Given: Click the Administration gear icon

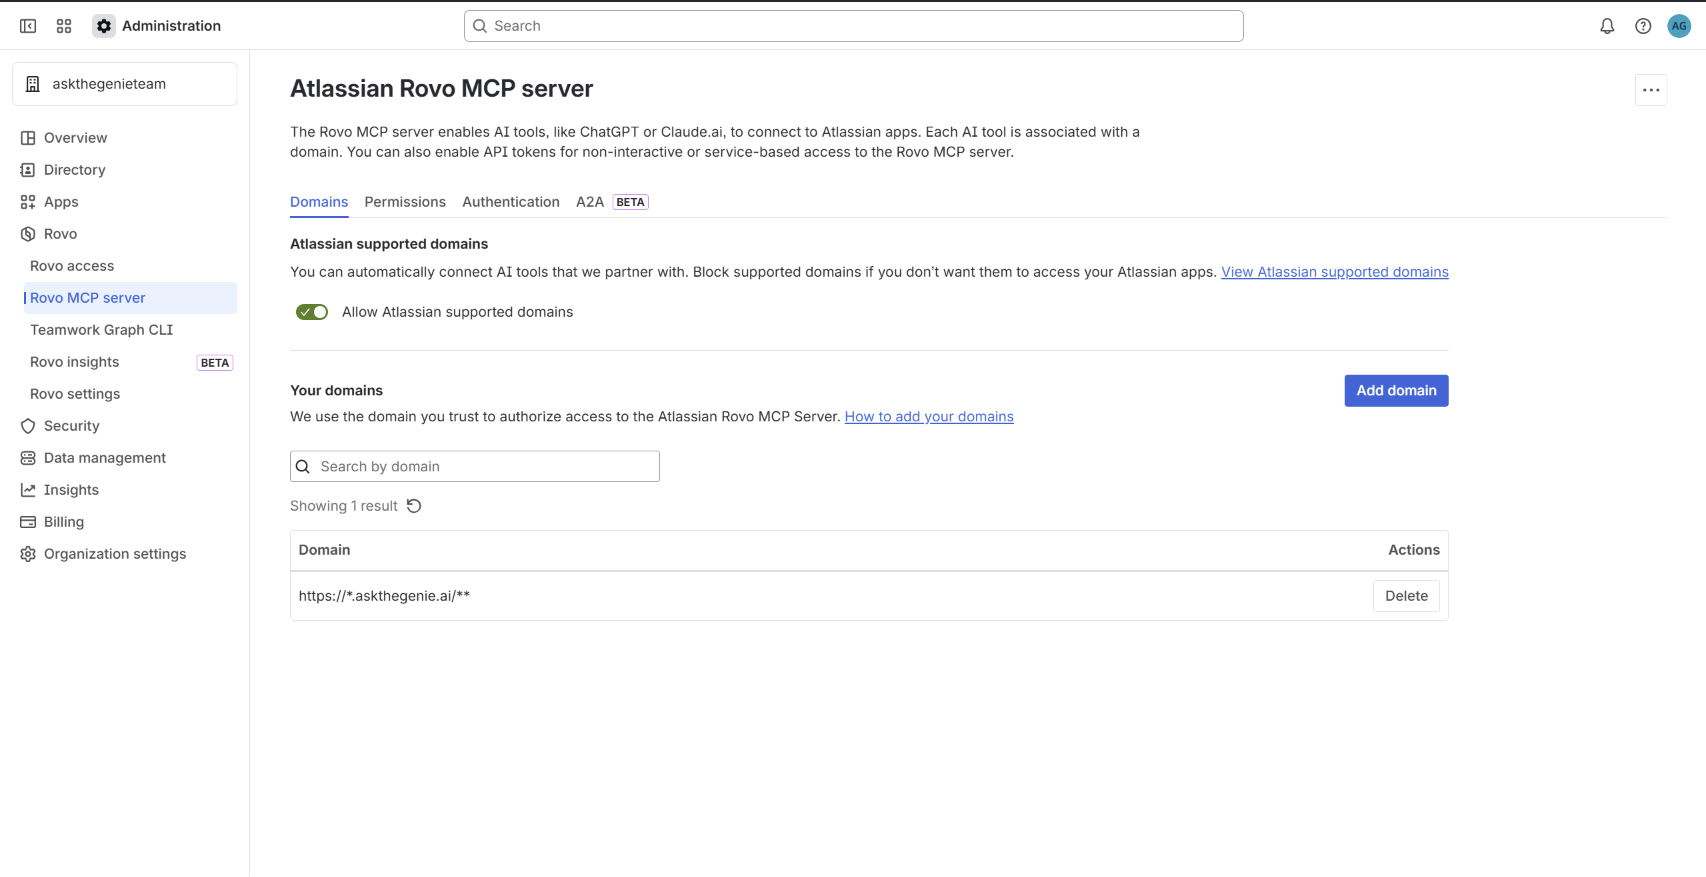Looking at the screenshot, I should pos(104,26).
